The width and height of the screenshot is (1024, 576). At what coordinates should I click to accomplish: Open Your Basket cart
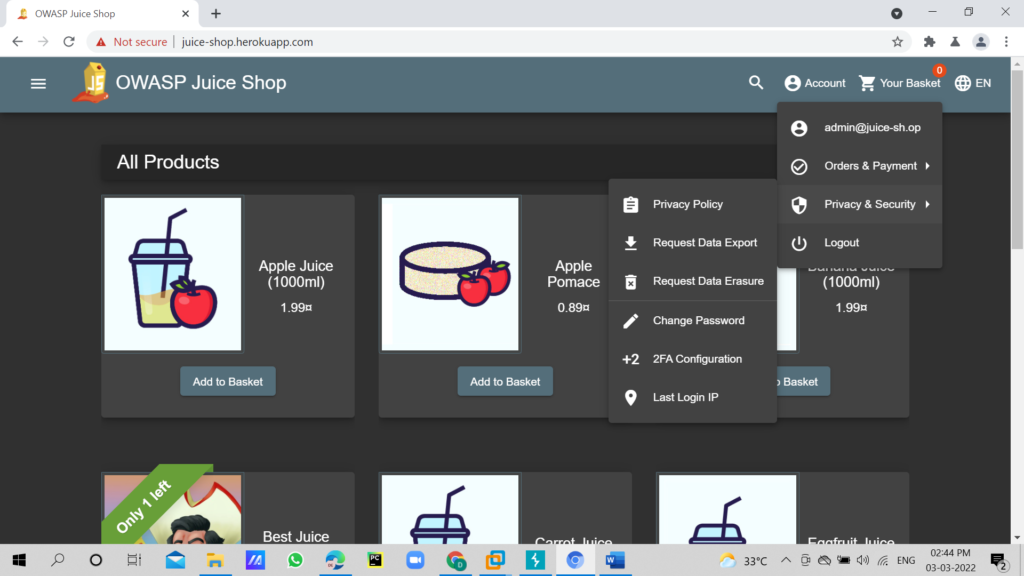(x=899, y=83)
